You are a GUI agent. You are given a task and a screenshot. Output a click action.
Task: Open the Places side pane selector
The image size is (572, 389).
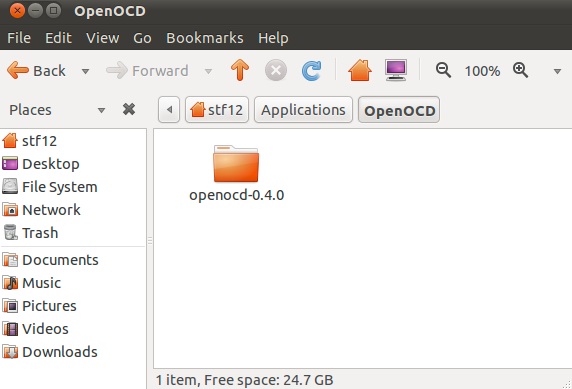coord(57,110)
